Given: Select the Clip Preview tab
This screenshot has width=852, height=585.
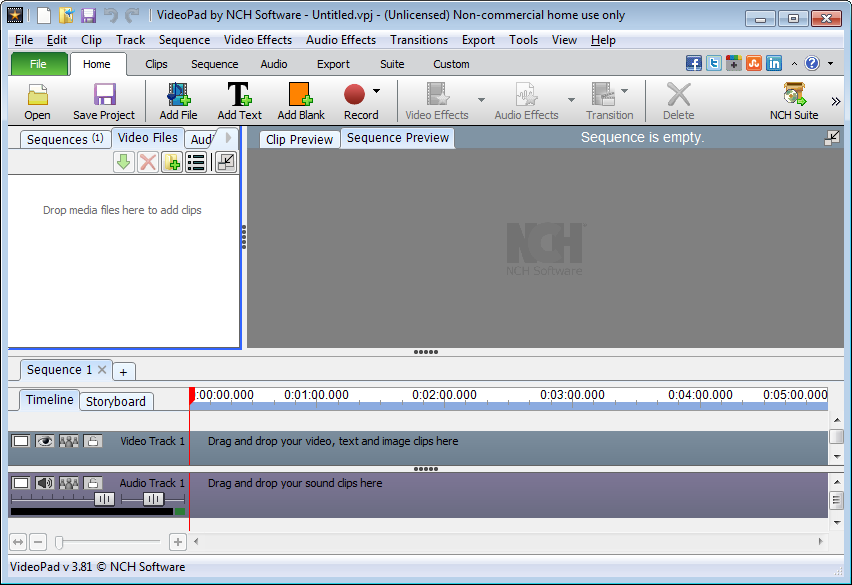Looking at the screenshot, I should click(x=299, y=140).
